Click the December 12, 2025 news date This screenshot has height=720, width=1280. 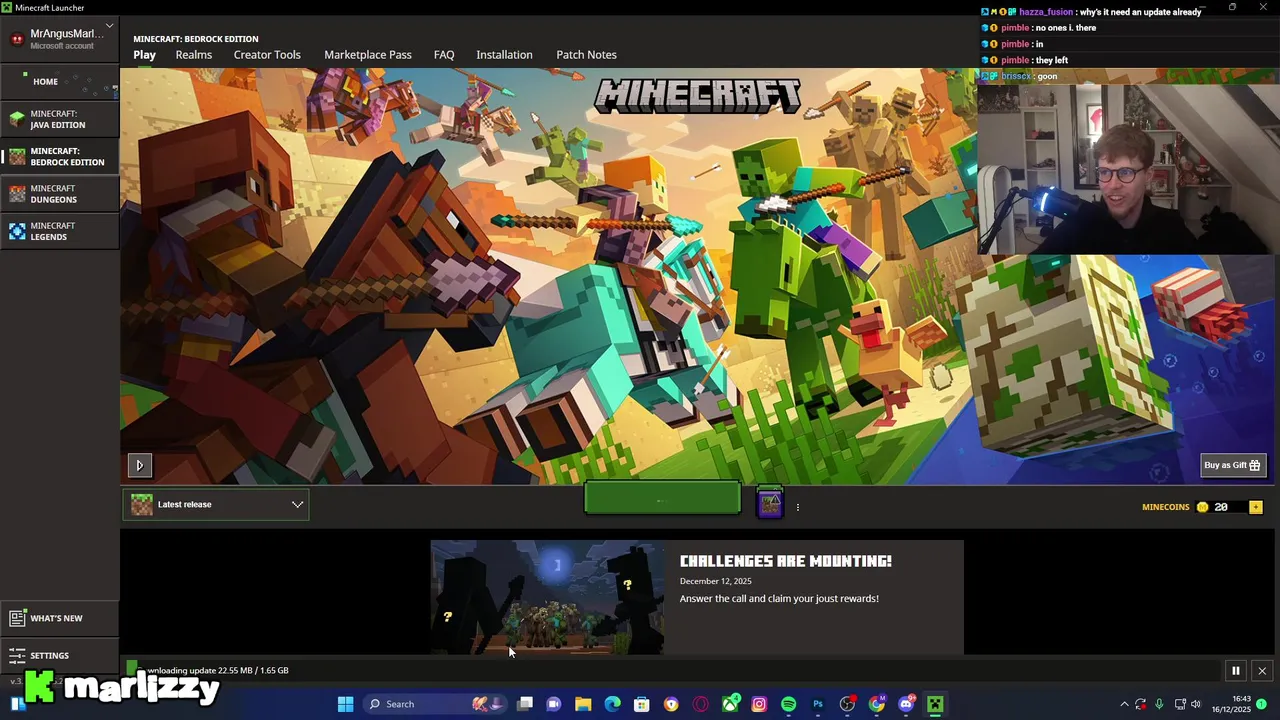pos(715,581)
